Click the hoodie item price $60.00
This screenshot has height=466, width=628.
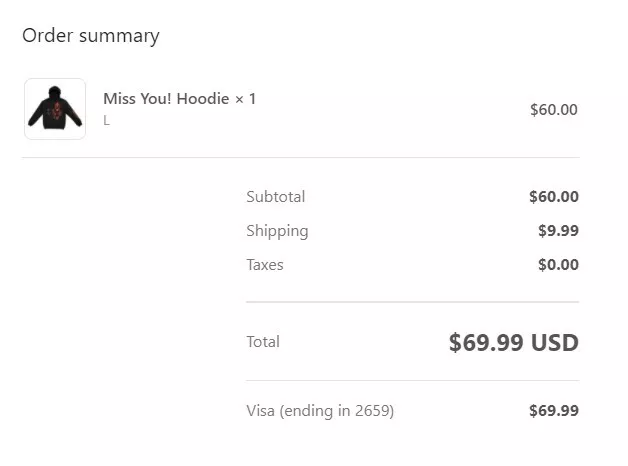tap(554, 110)
